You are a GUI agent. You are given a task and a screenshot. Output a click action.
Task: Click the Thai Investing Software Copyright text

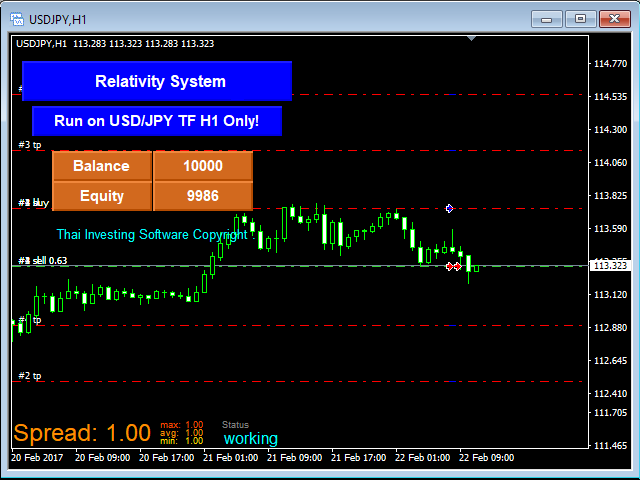tap(151, 235)
